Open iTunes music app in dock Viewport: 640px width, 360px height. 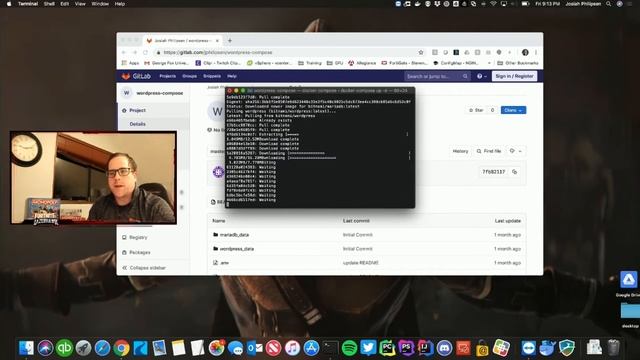click(292, 348)
